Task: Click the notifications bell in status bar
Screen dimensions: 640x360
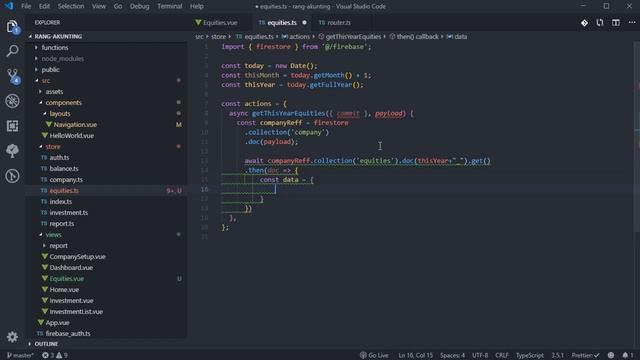Action: (x=627, y=356)
